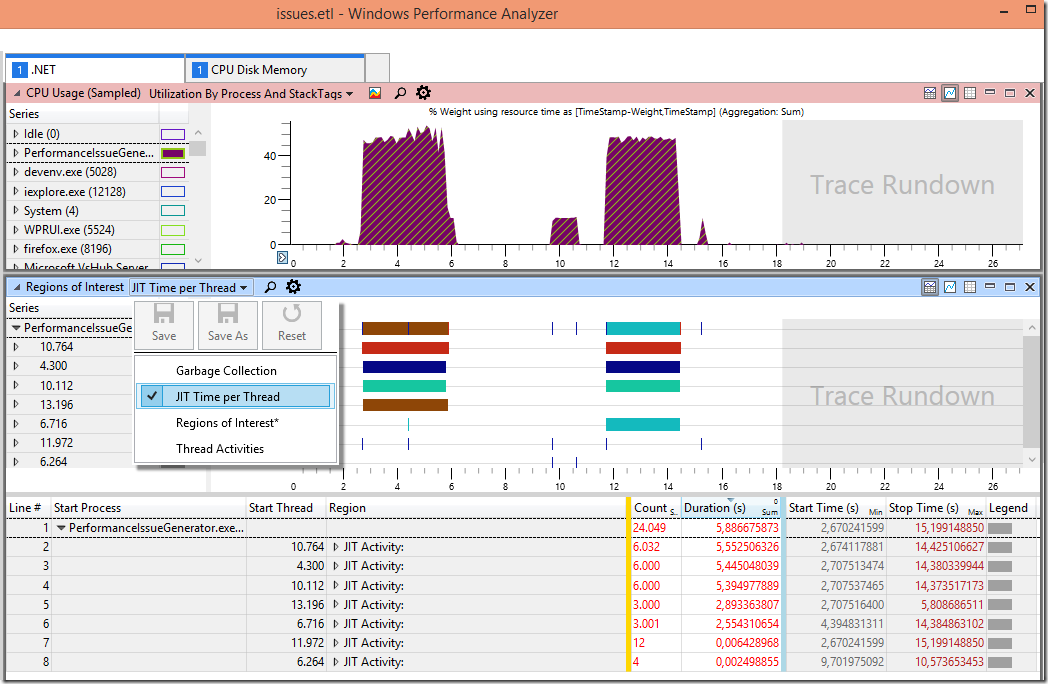This screenshot has height=684, width=1048.
Task: Expand Idle (0) series
Action: coord(15,134)
